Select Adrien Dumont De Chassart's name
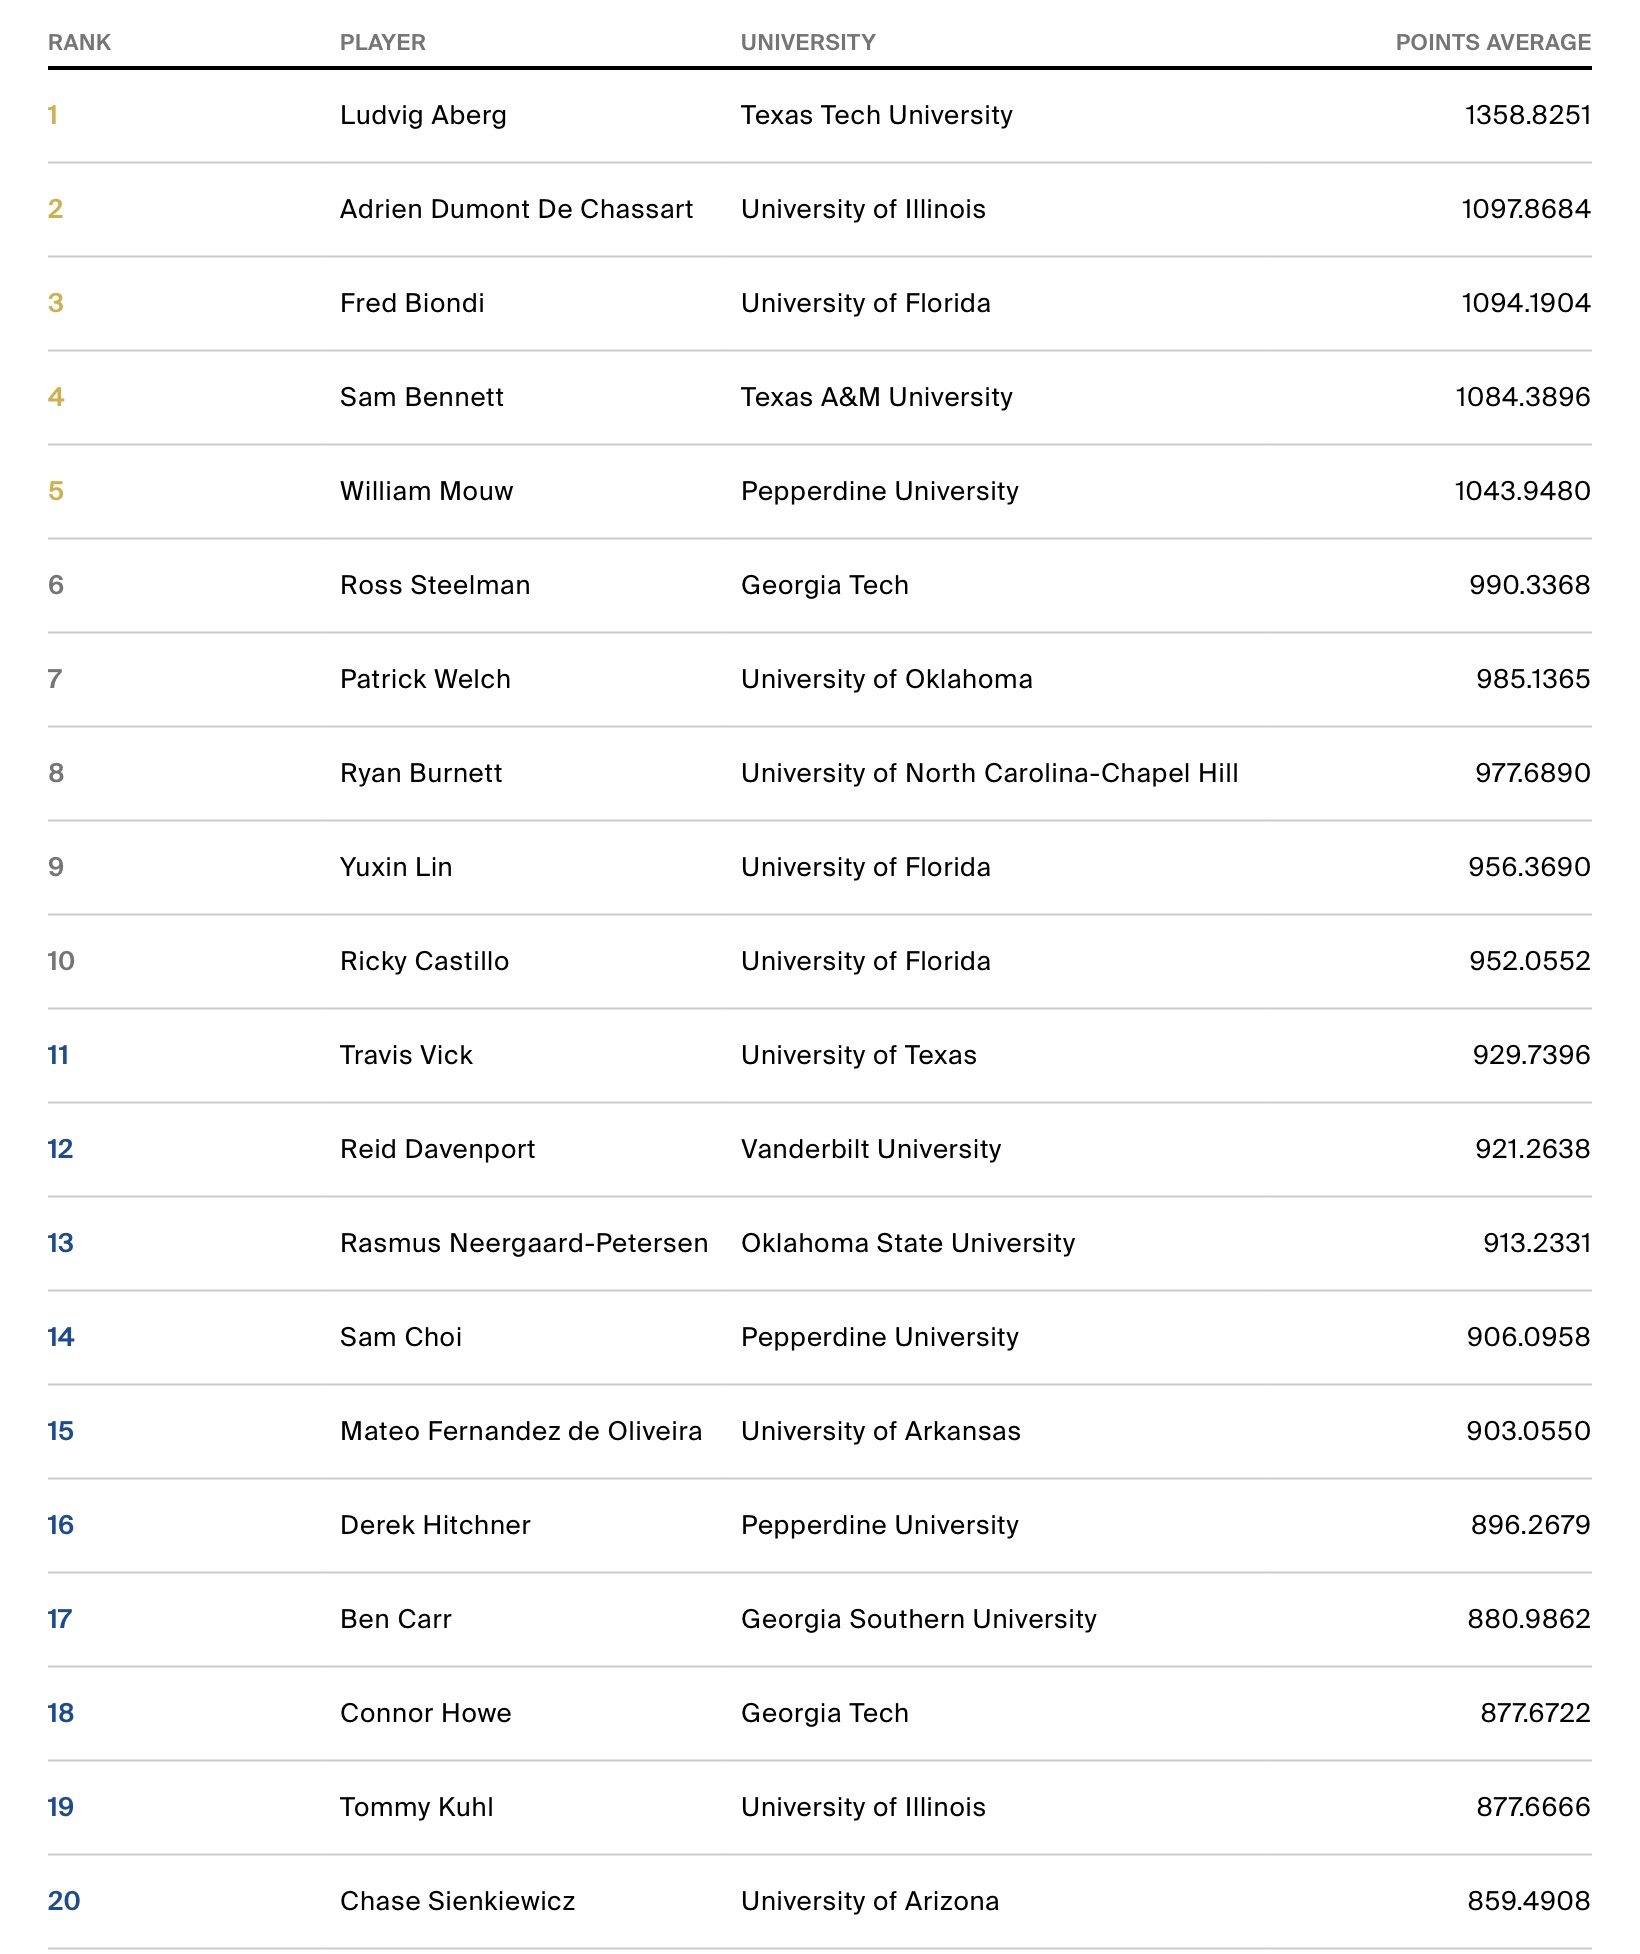The height and width of the screenshot is (1954, 1640). 516,209
